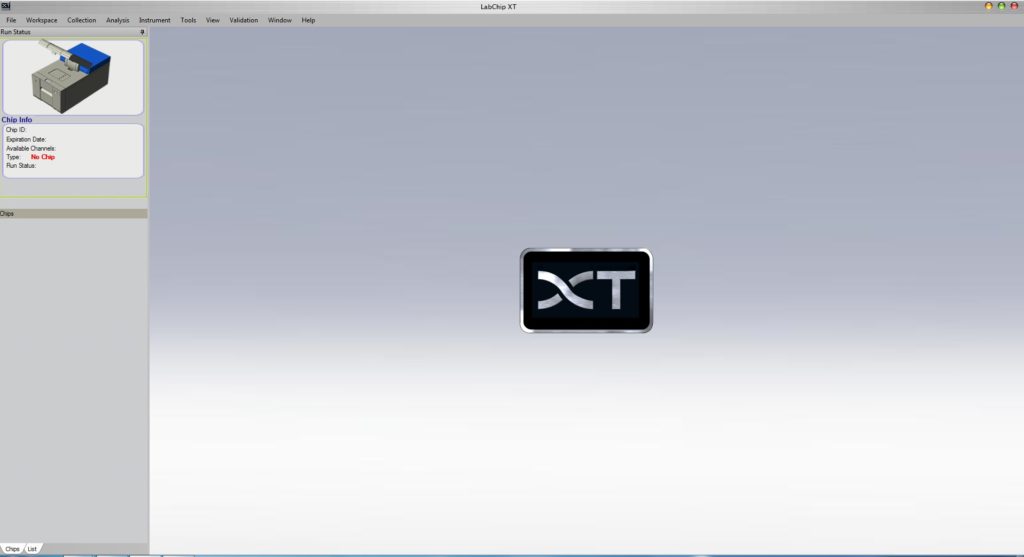Click the XT logo in the workspace

(x=586, y=290)
